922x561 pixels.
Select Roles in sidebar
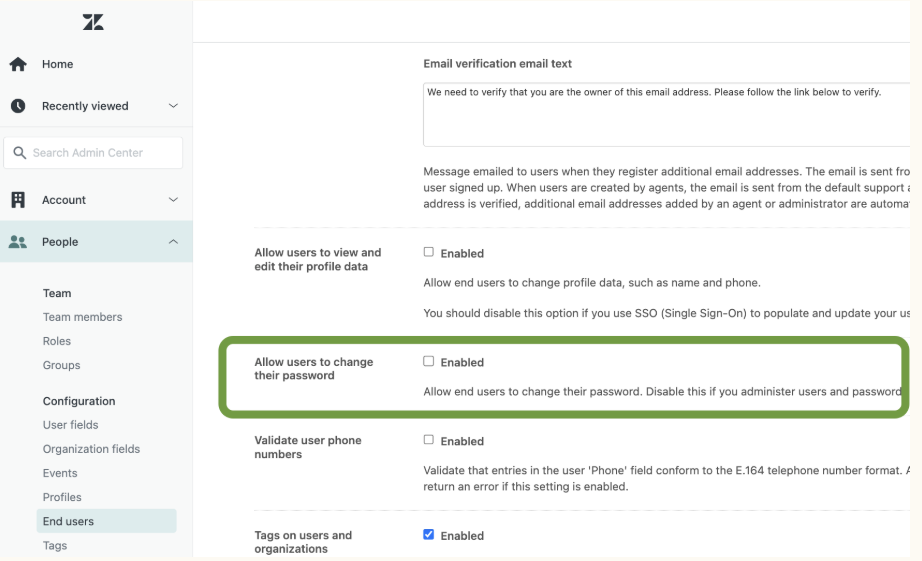(57, 341)
